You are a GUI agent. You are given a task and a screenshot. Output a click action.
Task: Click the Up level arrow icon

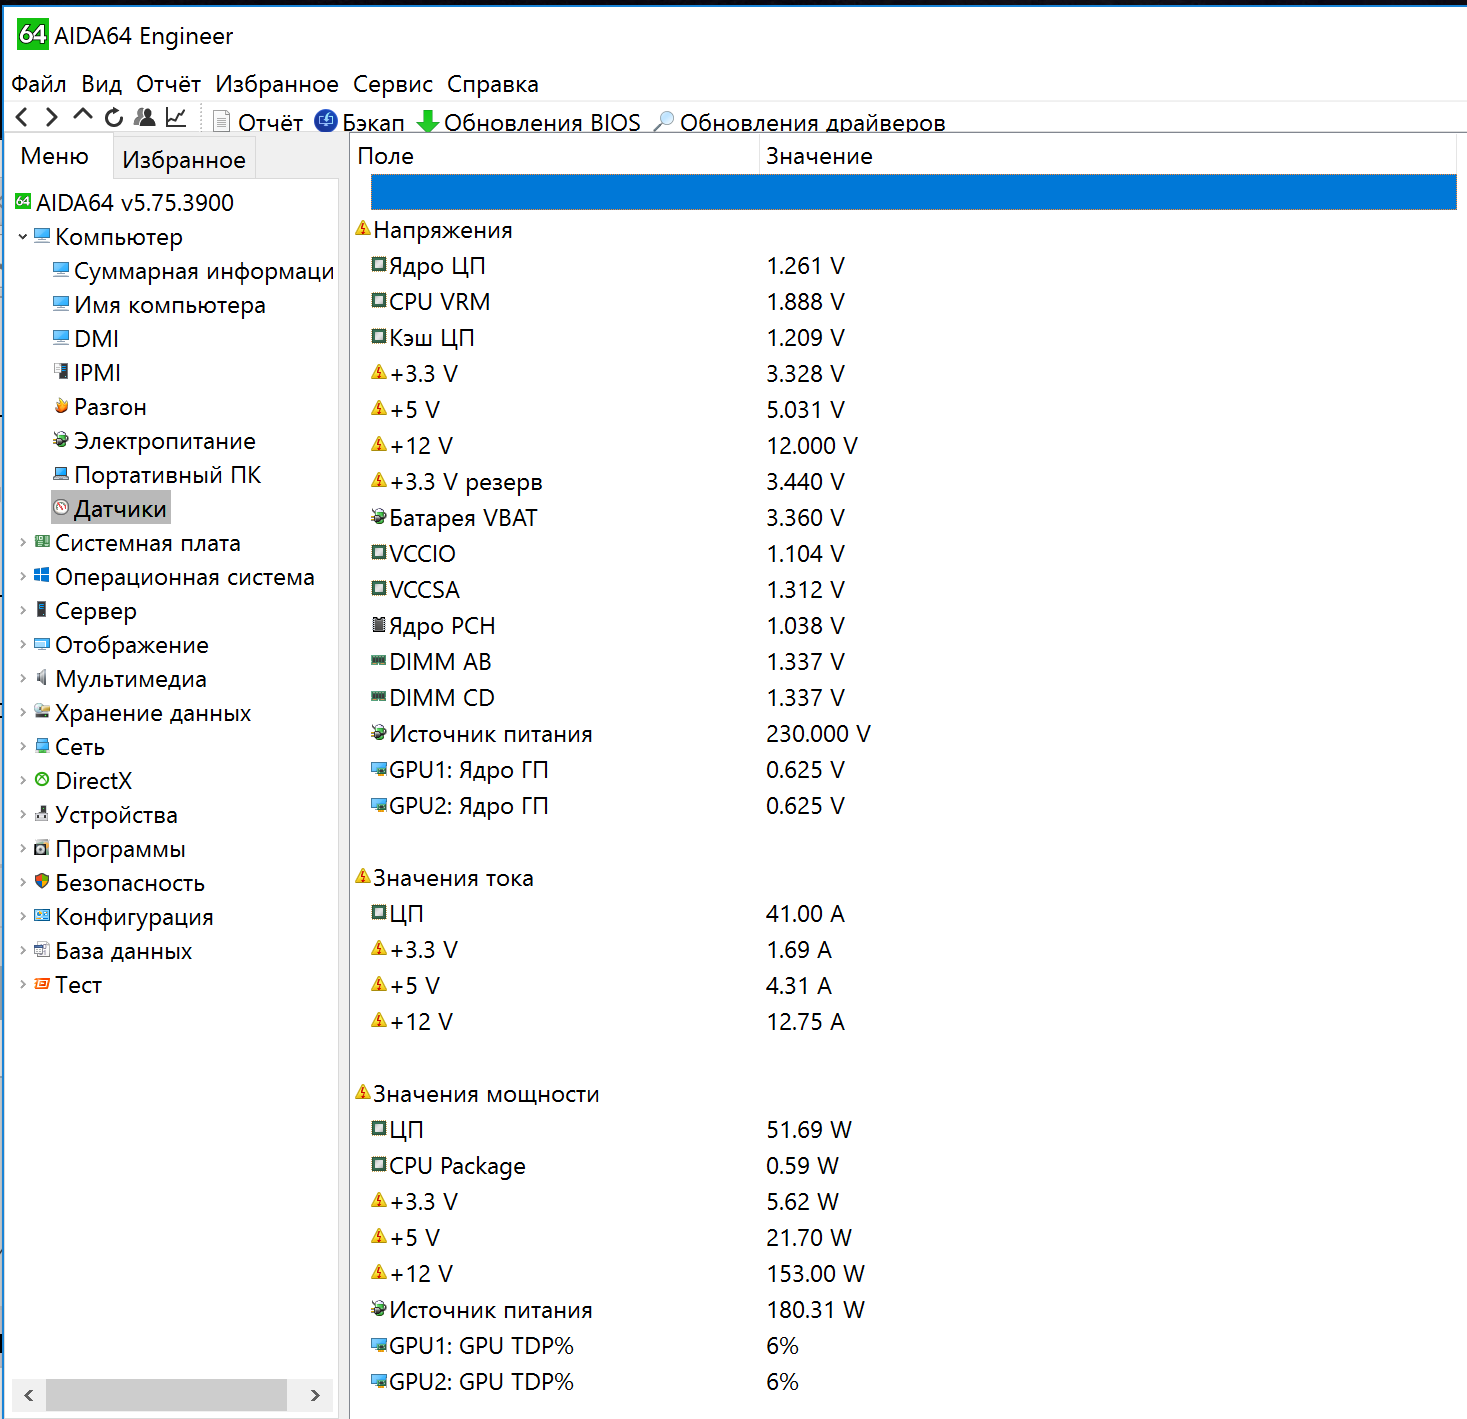coord(83,116)
